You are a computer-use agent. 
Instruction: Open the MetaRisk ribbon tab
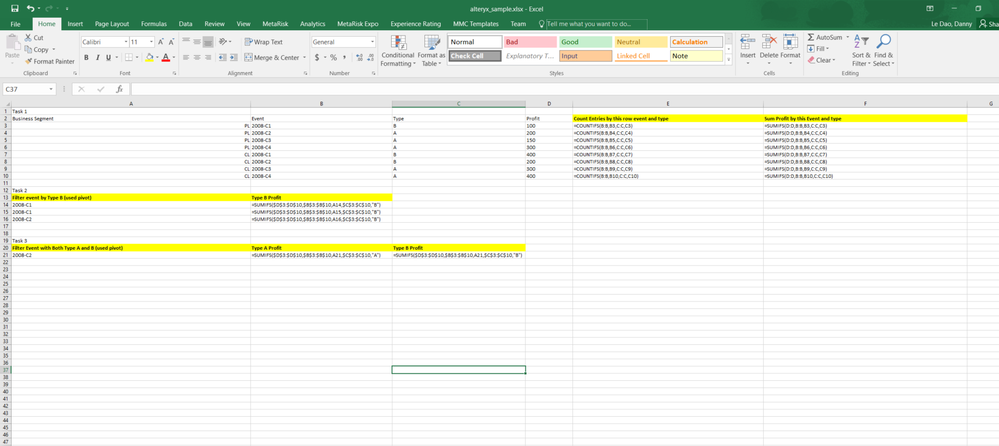click(275, 24)
